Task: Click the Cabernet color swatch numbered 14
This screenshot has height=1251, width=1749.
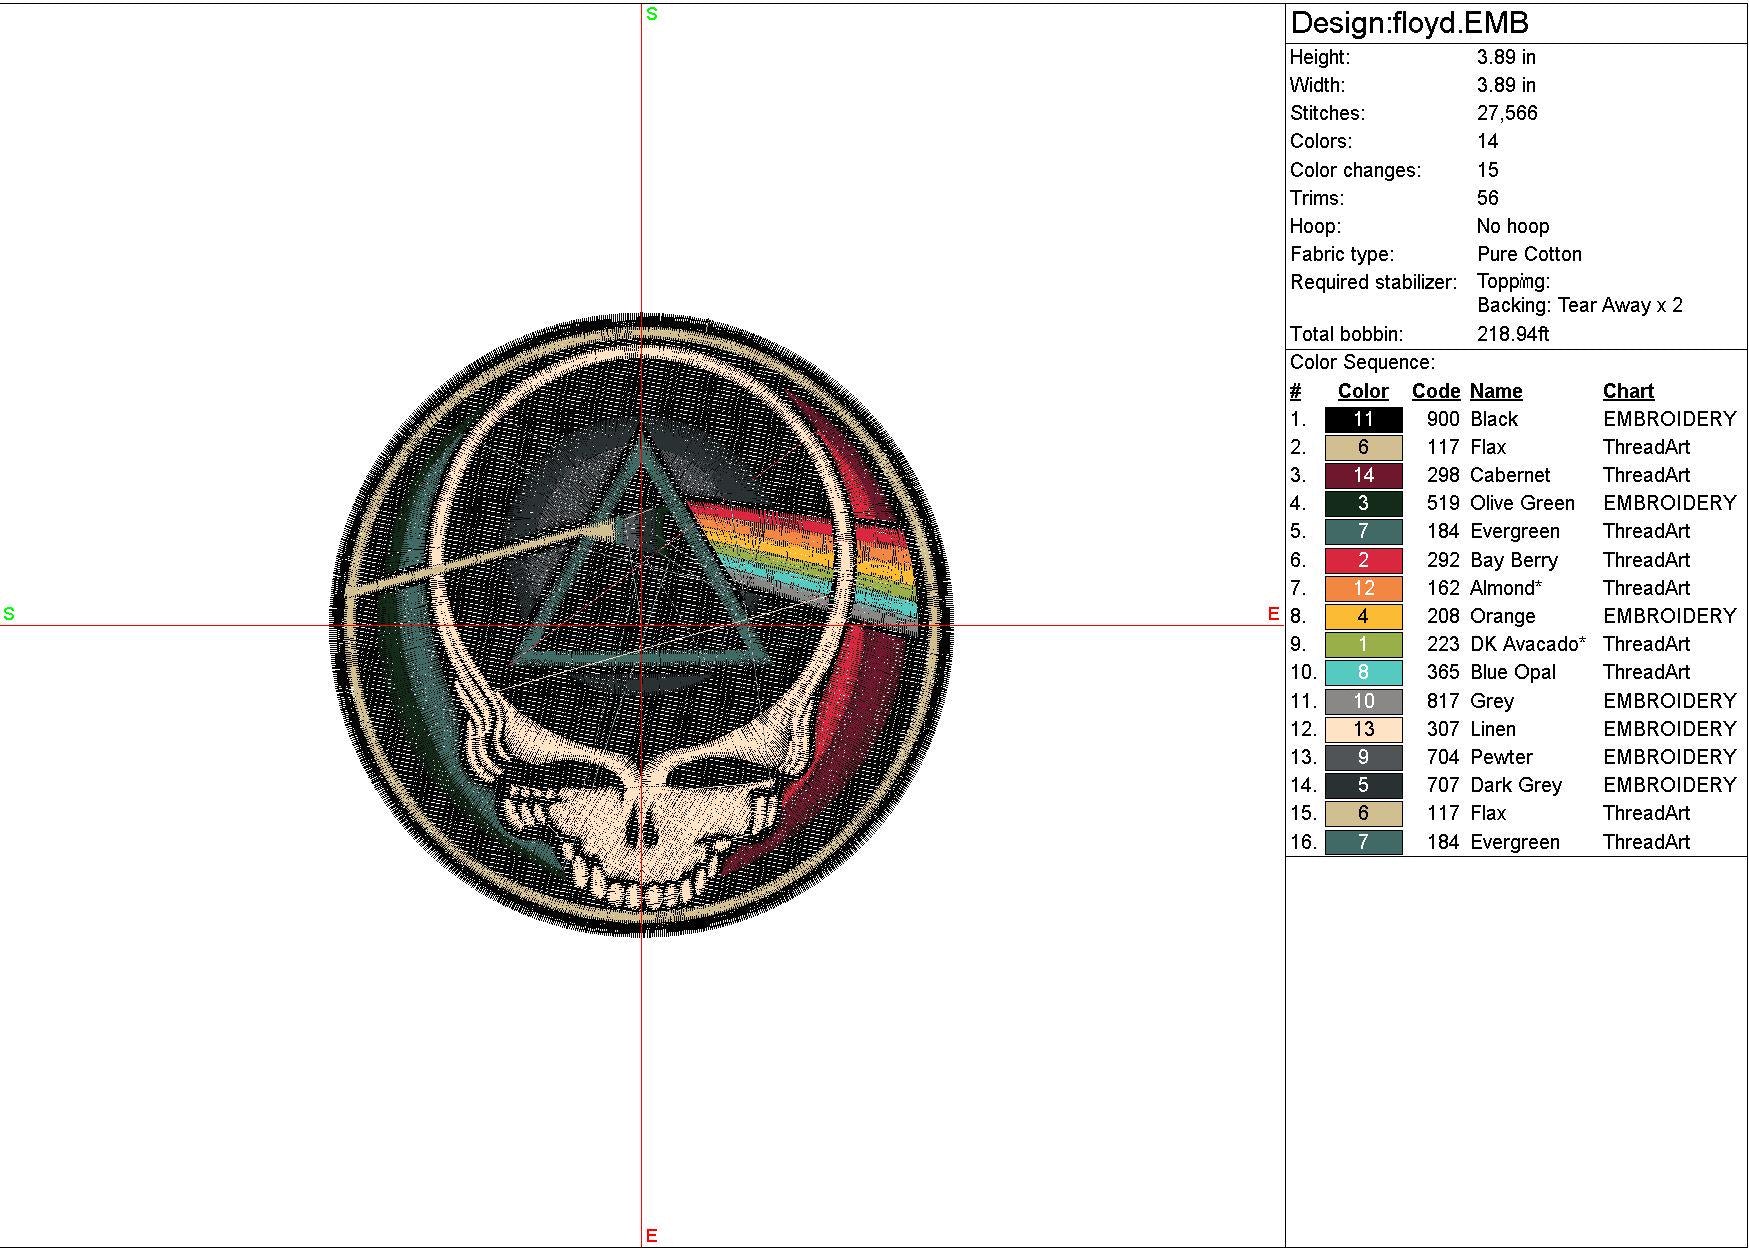Action: pos(1363,475)
